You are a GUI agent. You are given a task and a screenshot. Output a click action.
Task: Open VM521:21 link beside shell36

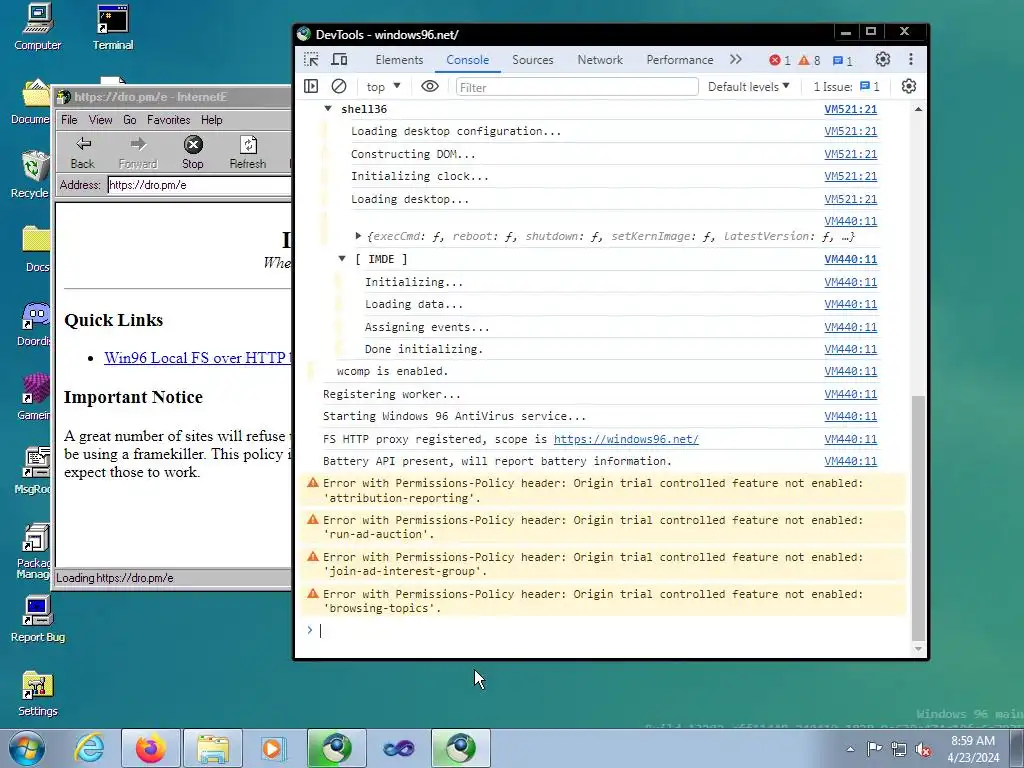850,109
